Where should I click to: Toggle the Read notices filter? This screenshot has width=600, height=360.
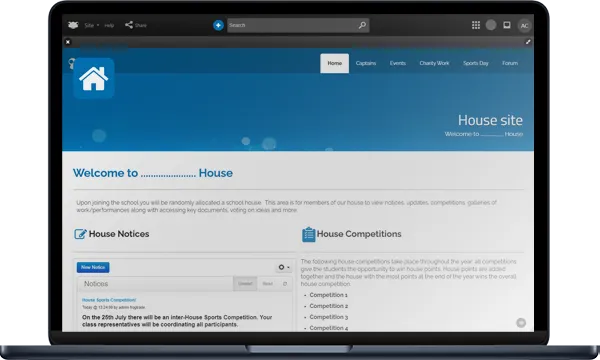(267, 284)
